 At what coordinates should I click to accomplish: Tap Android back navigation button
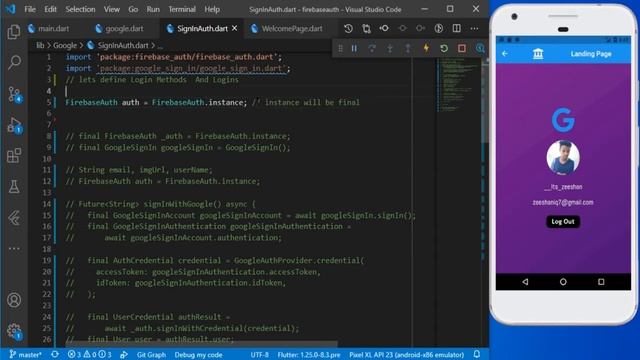click(525, 282)
